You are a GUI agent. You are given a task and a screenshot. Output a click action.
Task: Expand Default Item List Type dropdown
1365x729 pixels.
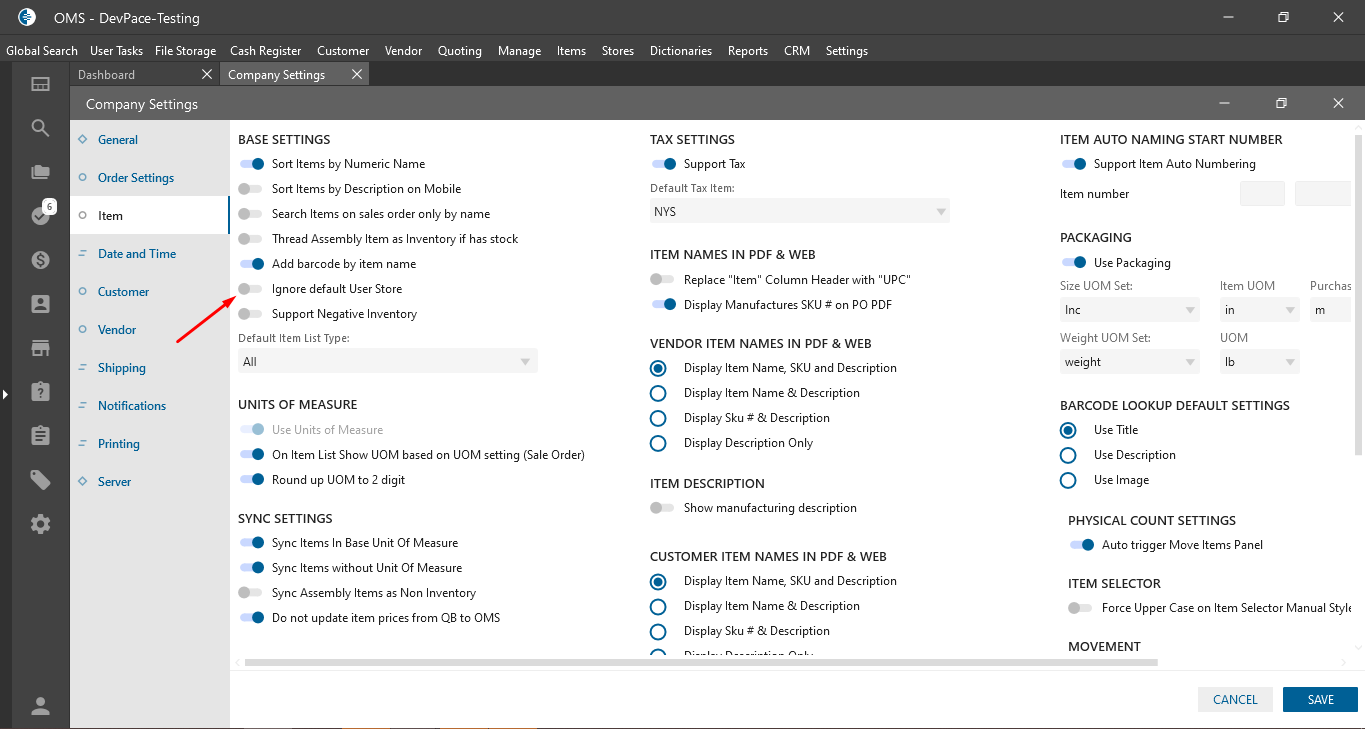(x=387, y=362)
